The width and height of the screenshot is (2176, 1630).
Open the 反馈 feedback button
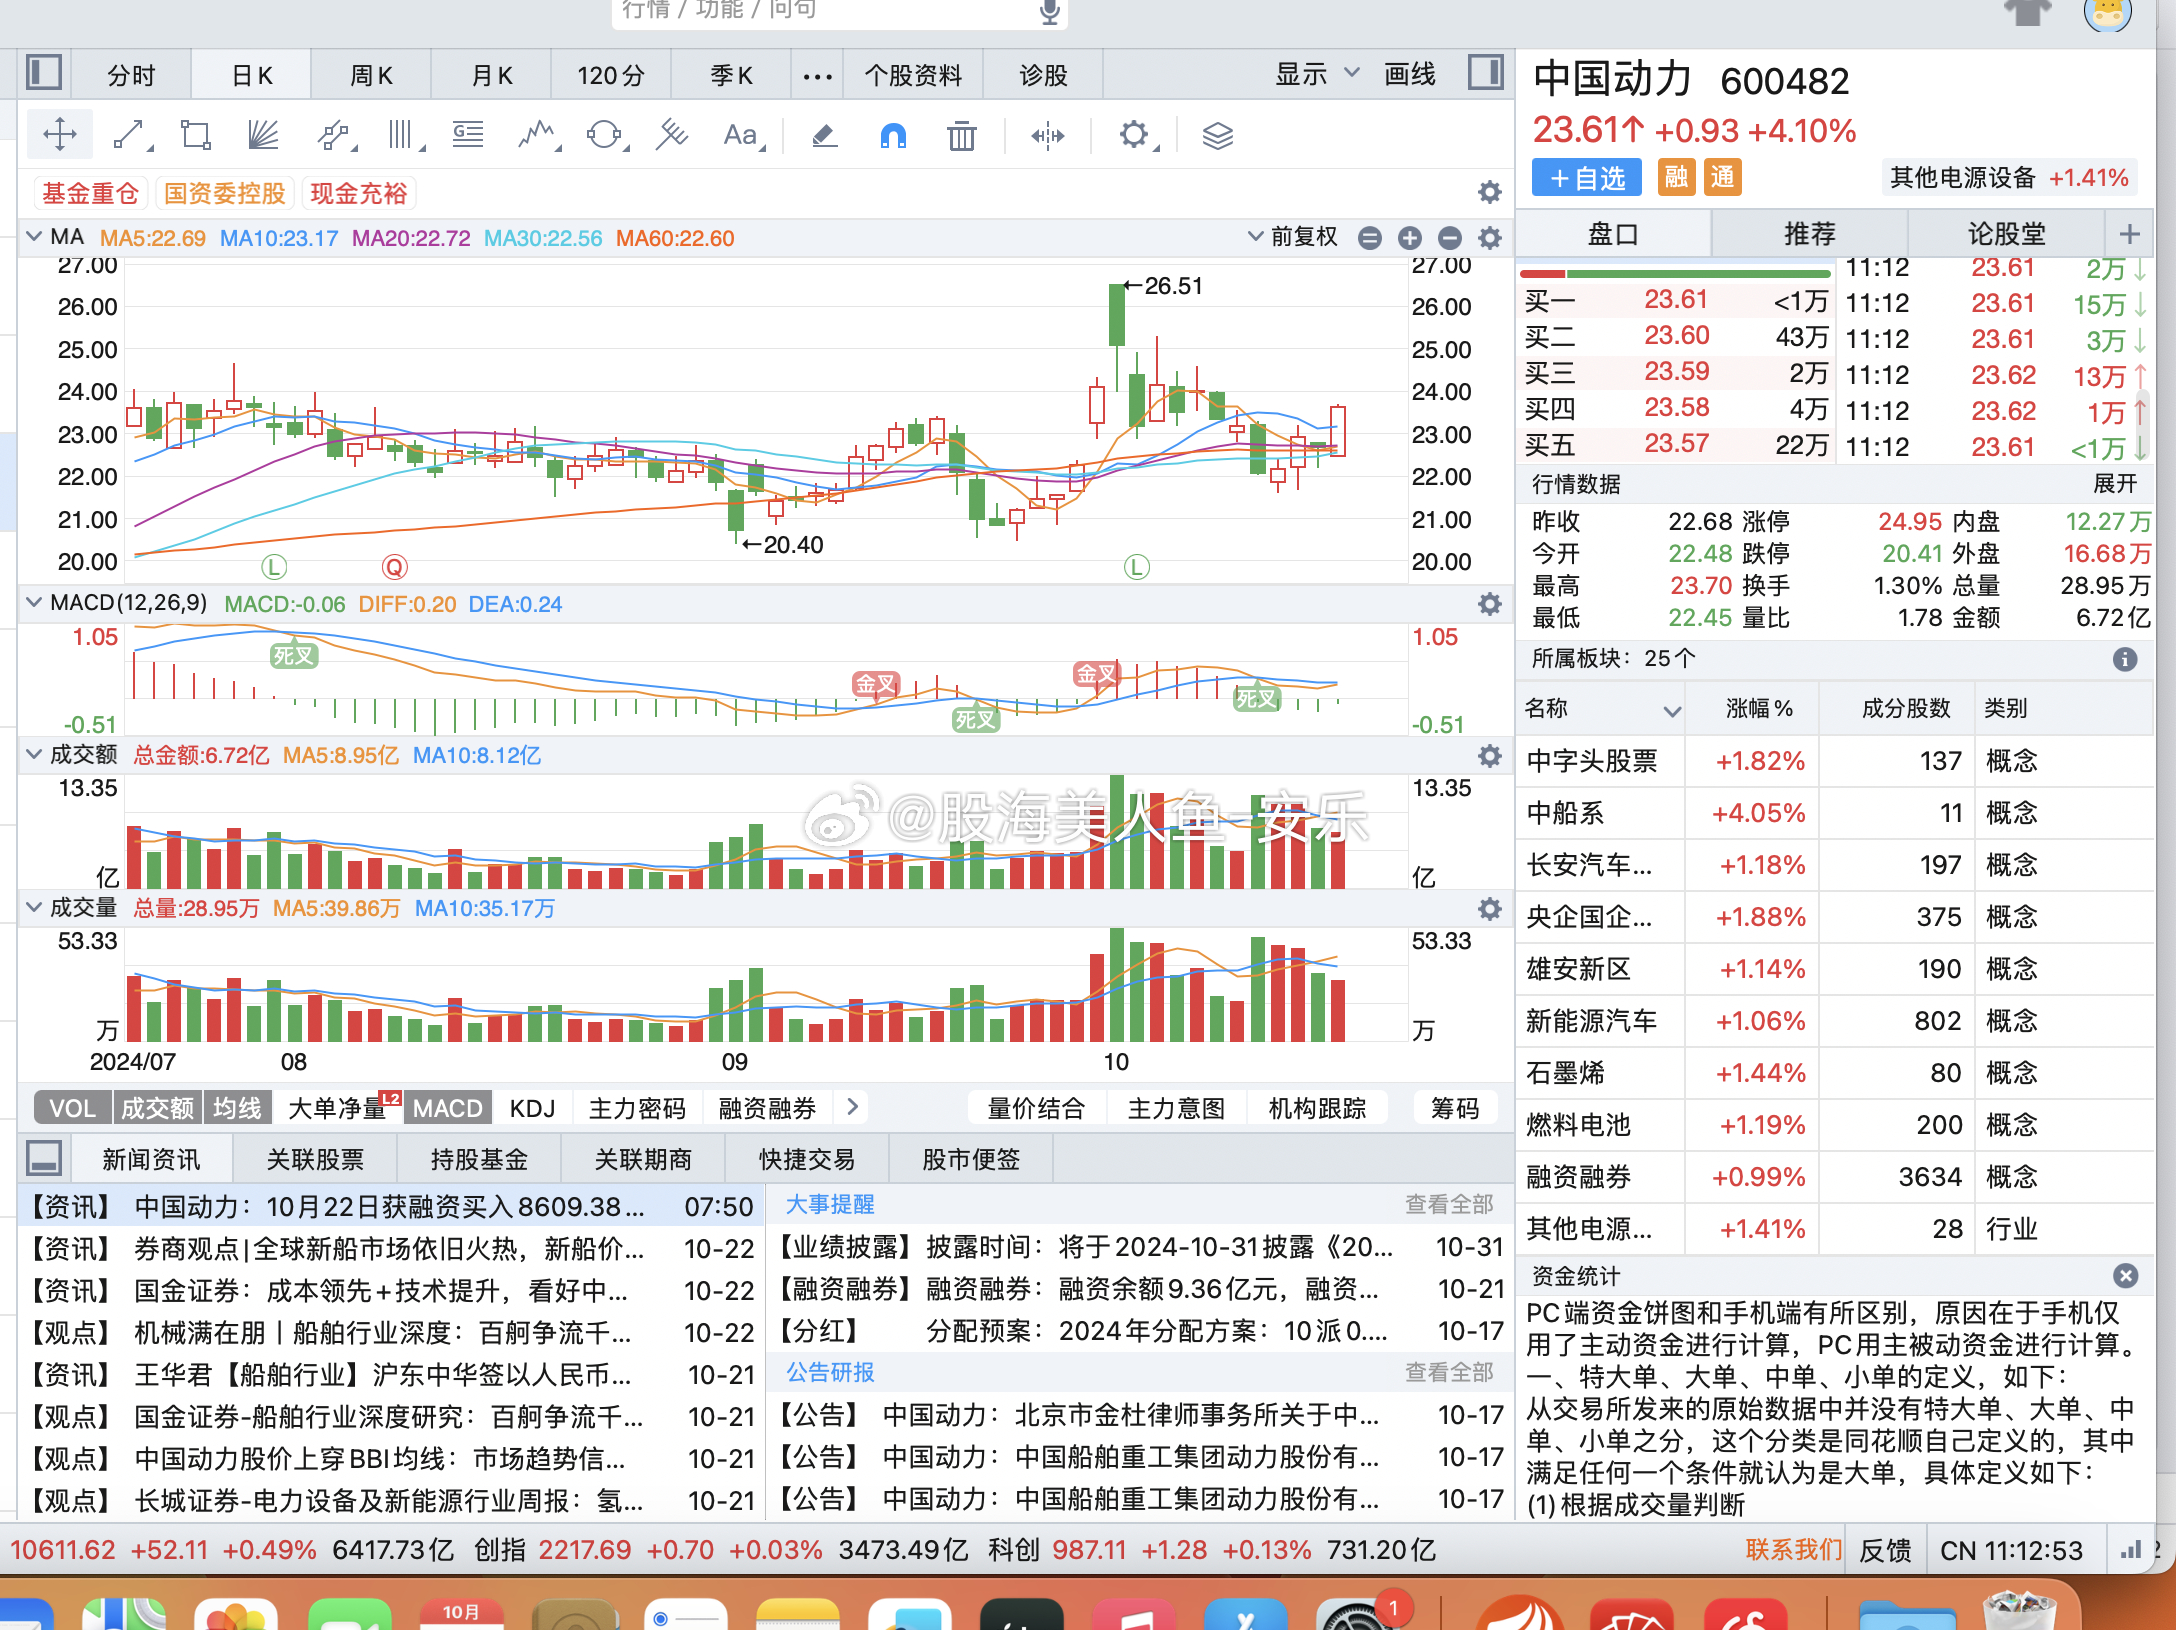click(1885, 1550)
